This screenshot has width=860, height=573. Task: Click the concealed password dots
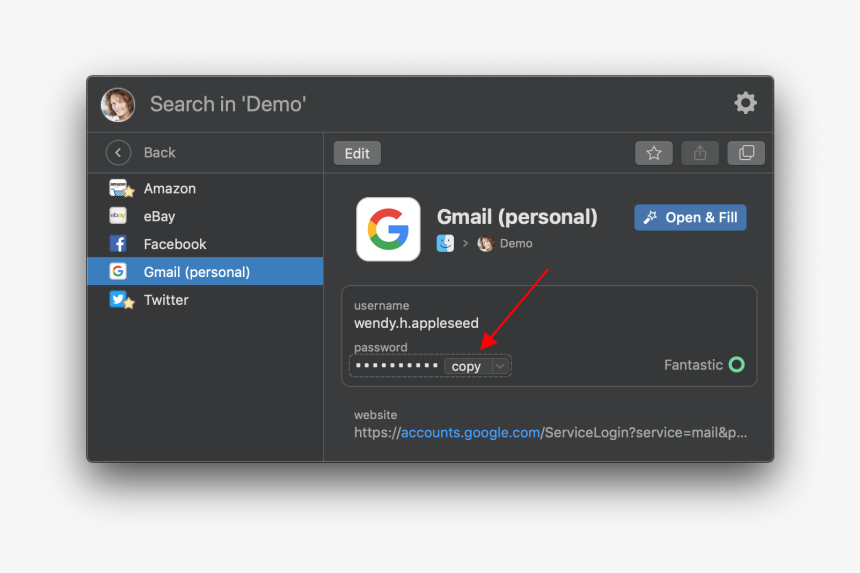click(x=396, y=365)
